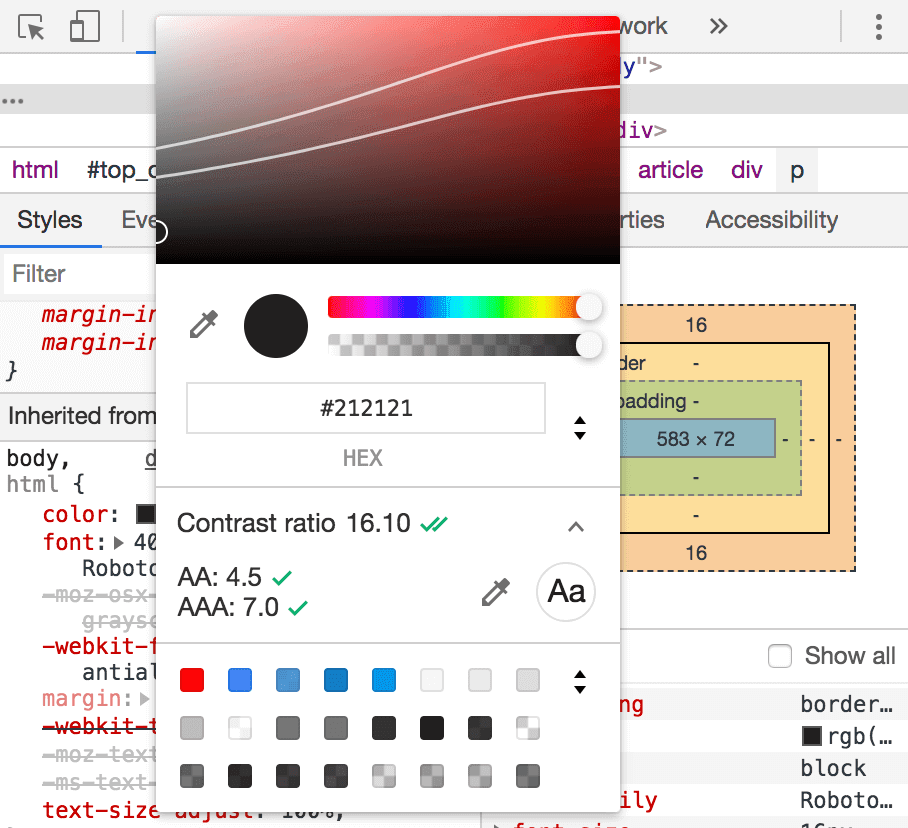Click the hue slider handle

589,307
